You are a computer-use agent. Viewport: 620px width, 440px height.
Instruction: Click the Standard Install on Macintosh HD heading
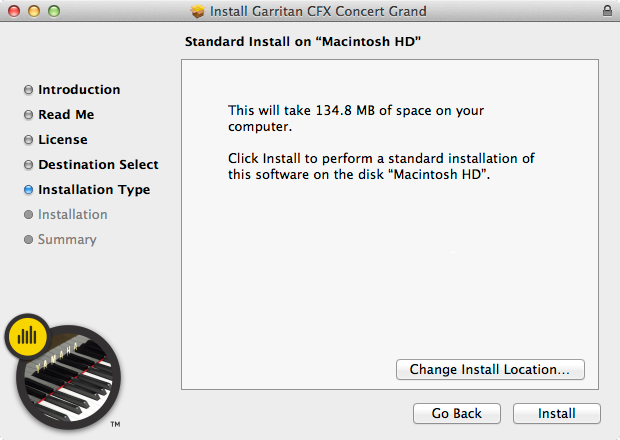[303, 42]
